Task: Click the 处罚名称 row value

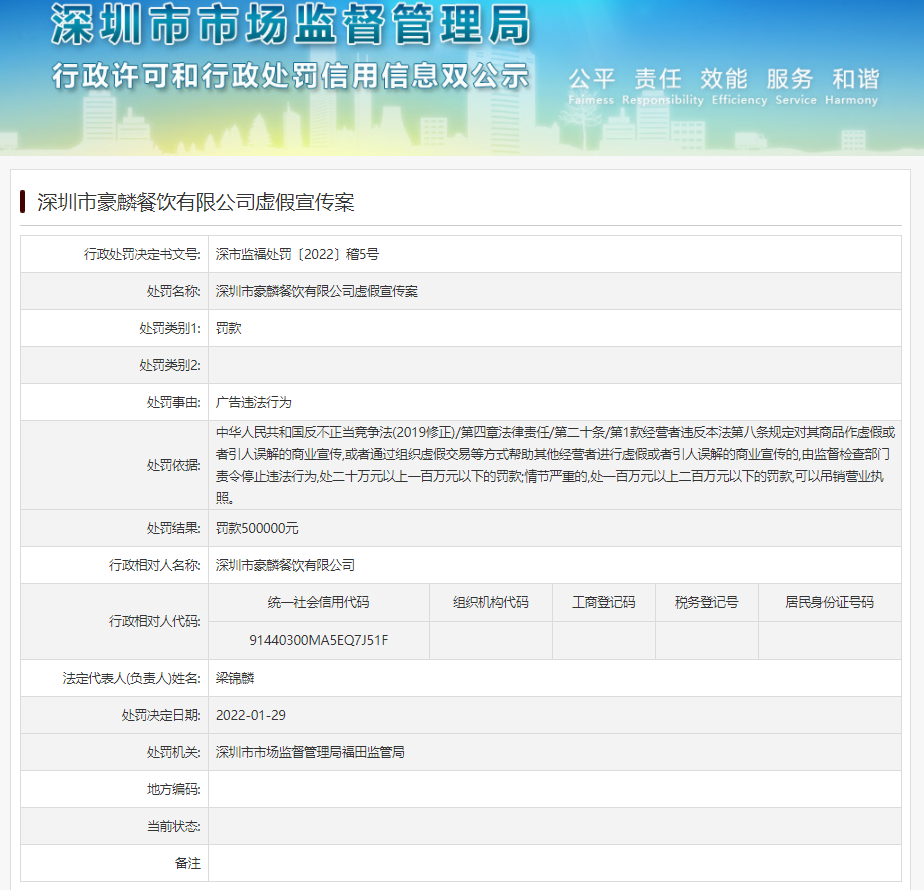Action: pyautogui.click(x=317, y=291)
